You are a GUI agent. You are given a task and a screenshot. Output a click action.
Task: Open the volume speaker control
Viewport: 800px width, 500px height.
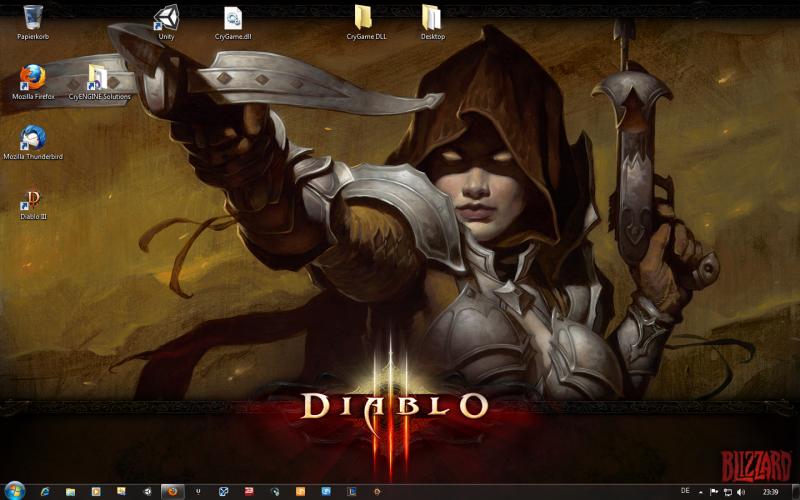point(740,492)
